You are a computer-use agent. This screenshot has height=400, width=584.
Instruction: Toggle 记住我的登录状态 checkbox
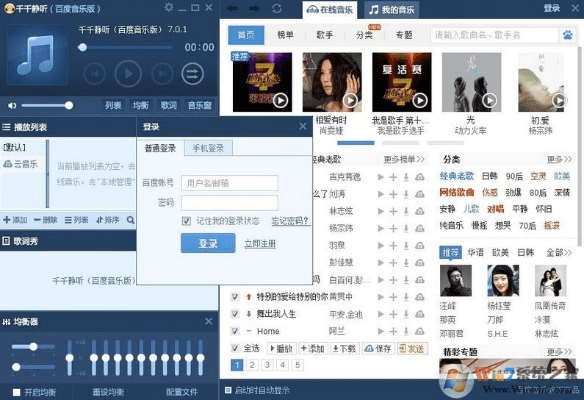186,221
